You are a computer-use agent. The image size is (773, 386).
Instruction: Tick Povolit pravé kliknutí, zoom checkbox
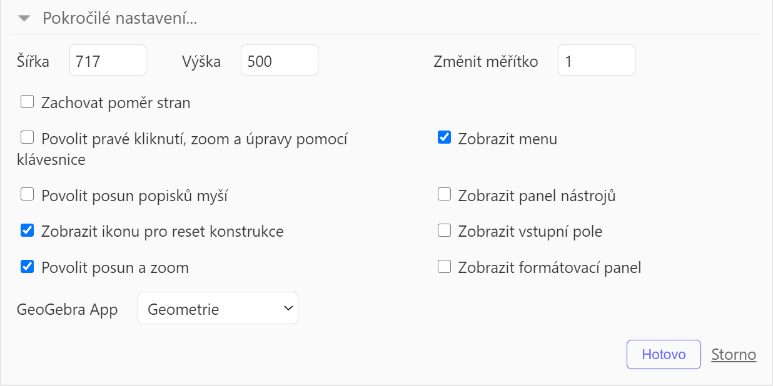click(27, 138)
